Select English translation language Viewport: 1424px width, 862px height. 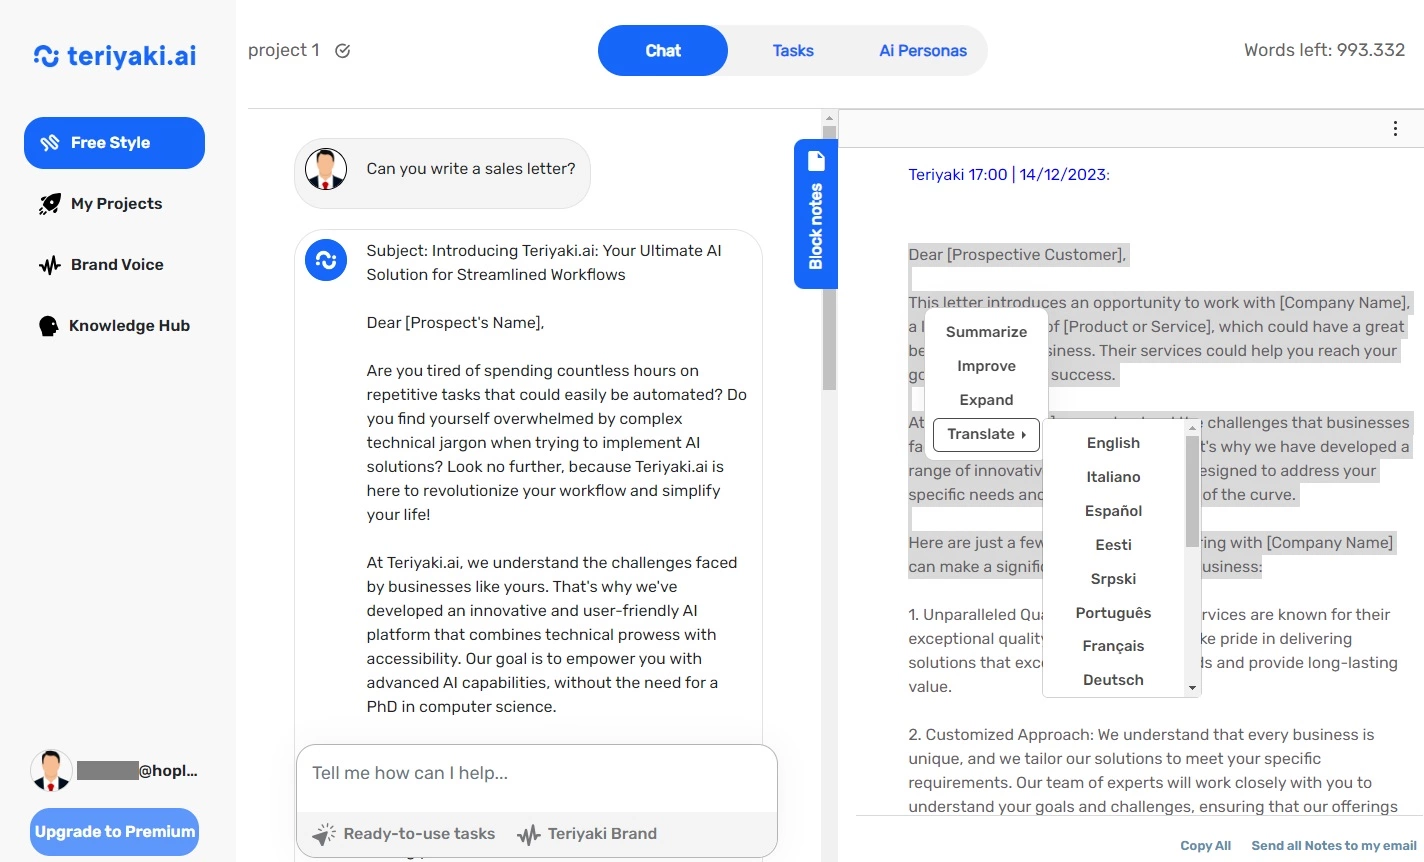pyautogui.click(x=1113, y=443)
